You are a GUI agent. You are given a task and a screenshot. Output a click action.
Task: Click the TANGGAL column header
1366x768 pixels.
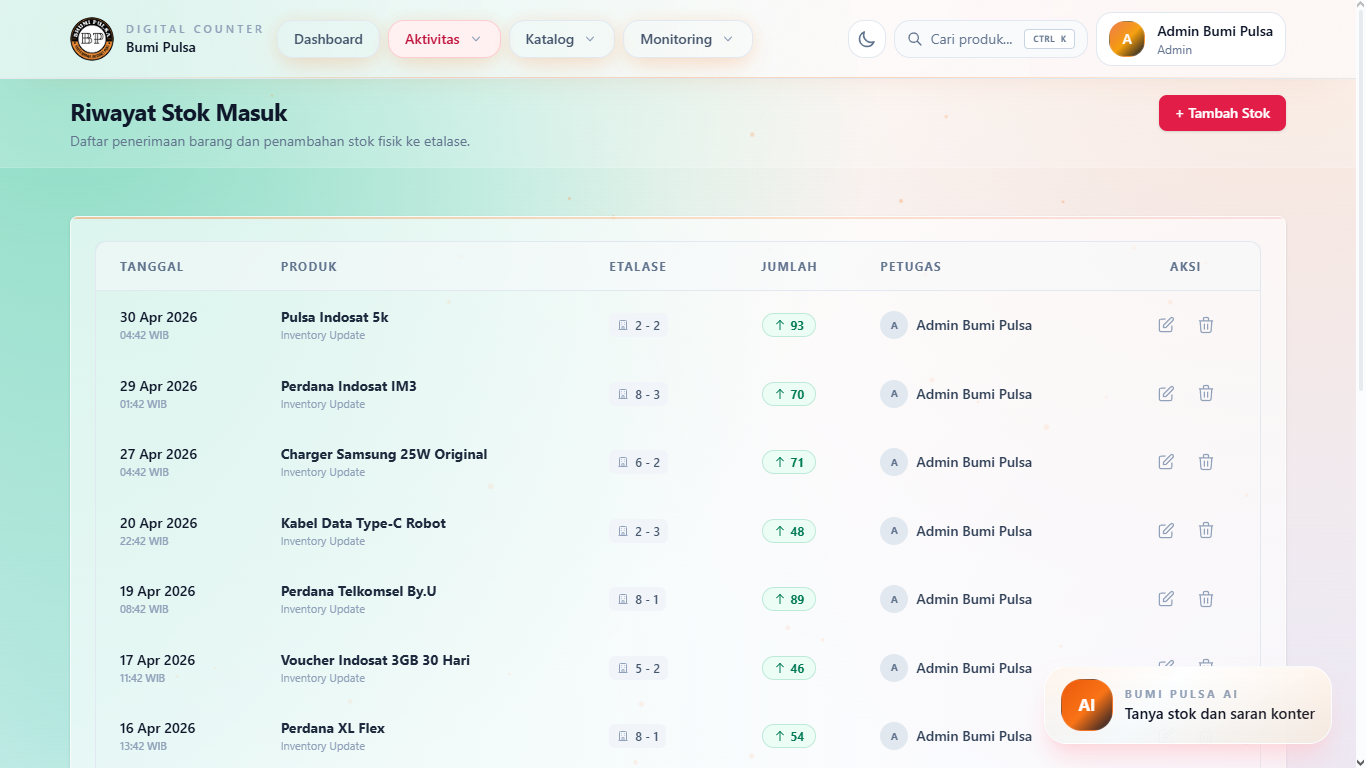152,267
